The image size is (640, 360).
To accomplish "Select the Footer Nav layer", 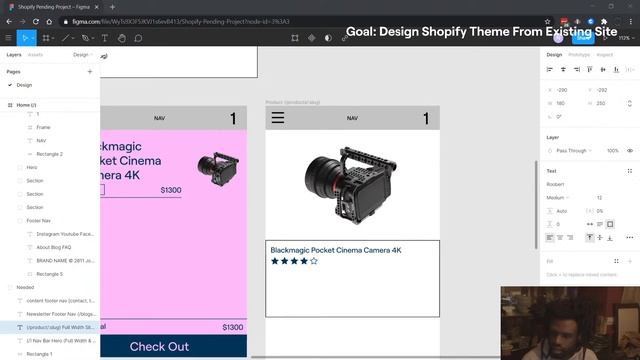I will pos(38,220).
